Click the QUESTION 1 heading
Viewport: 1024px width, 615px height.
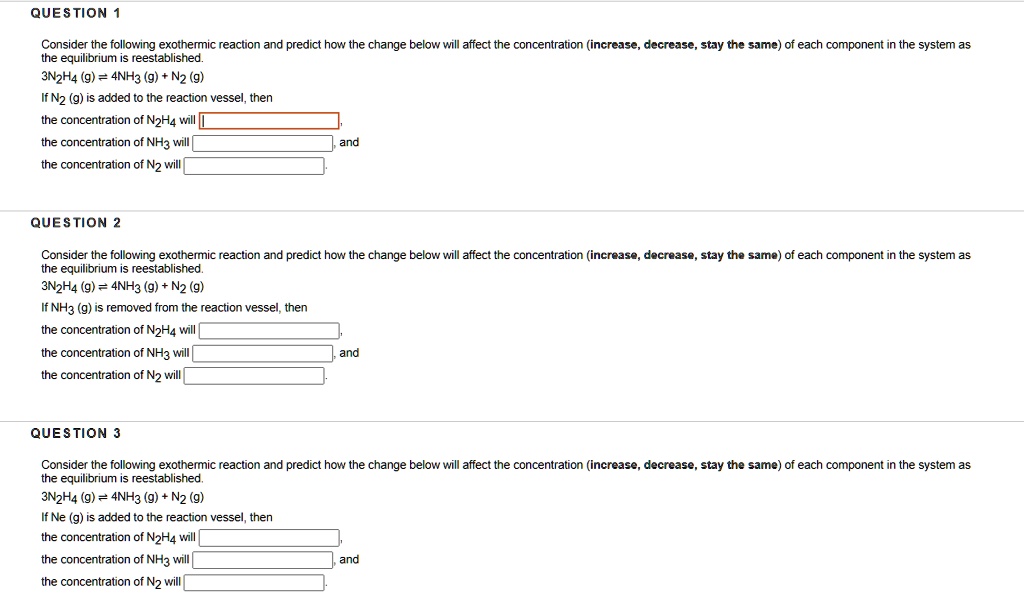[76, 13]
